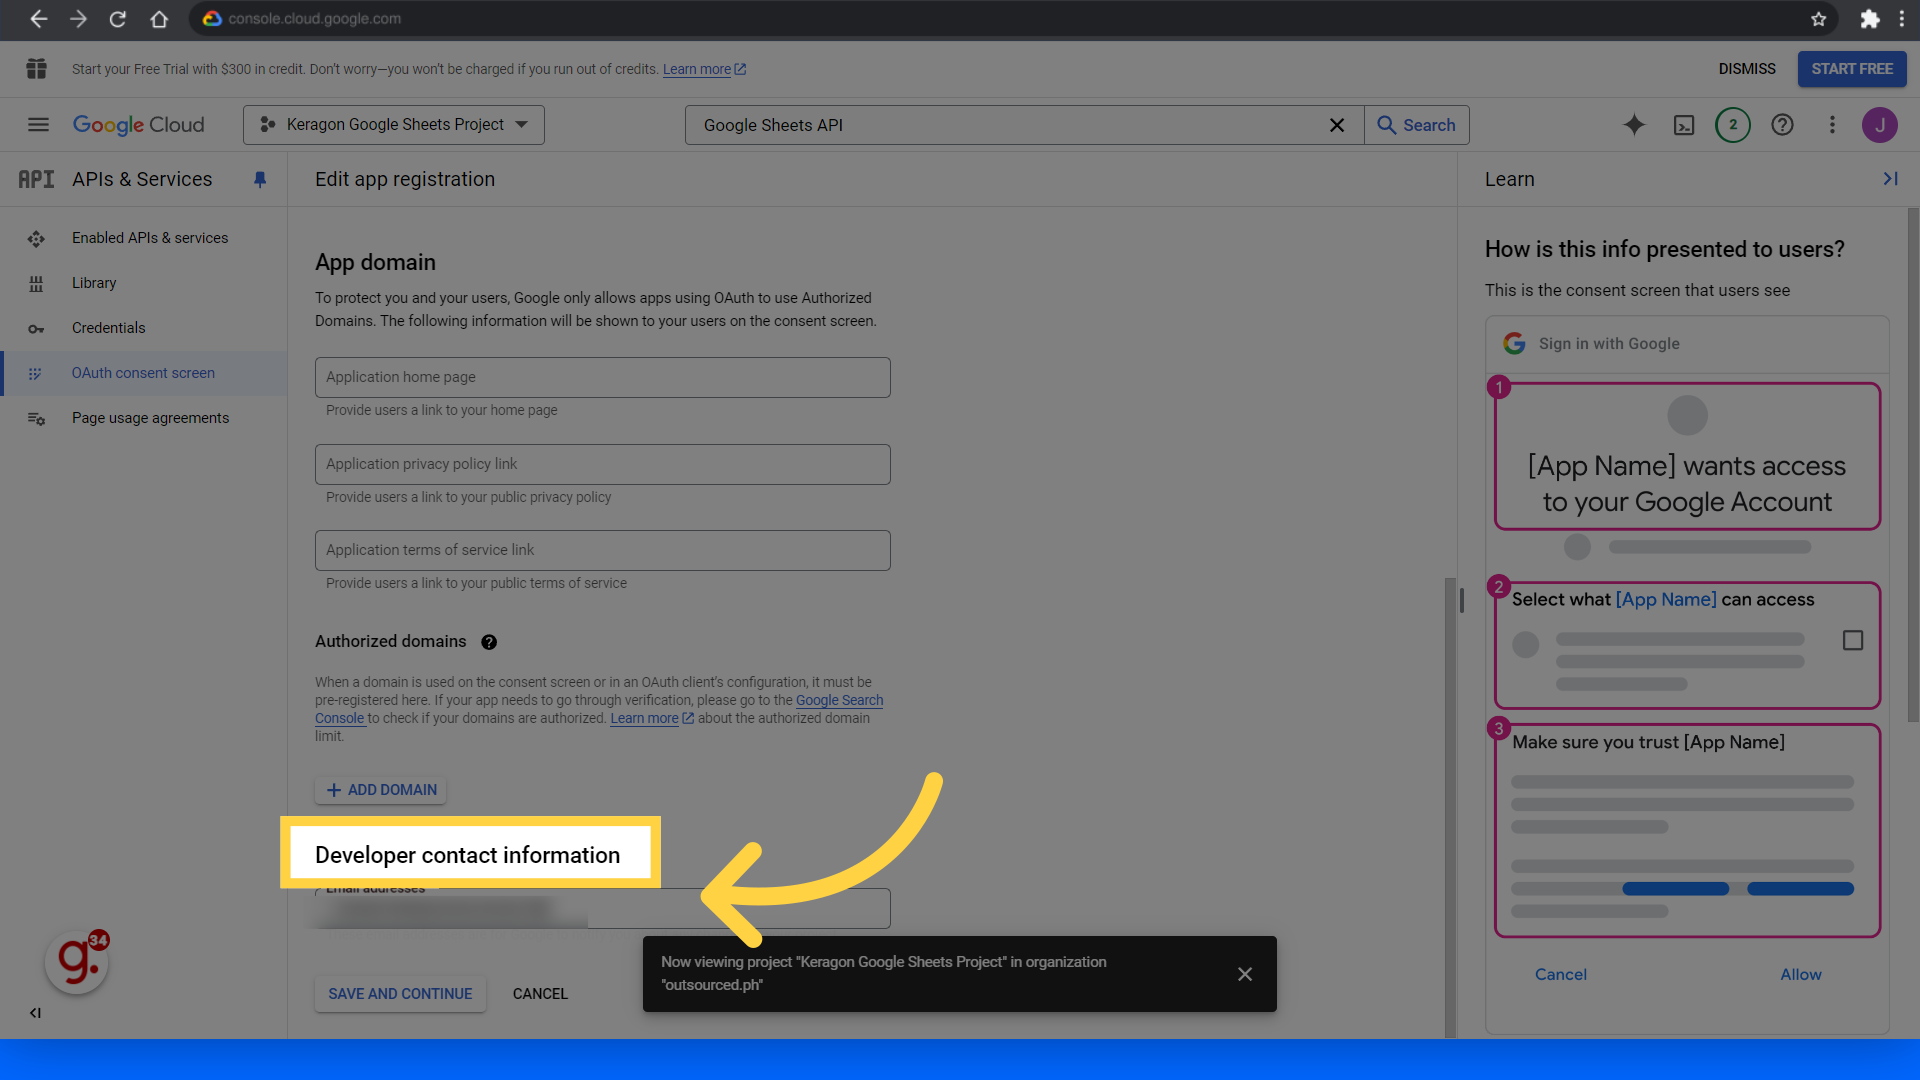Image resolution: width=1920 pixels, height=1080 pixels.
Task: Open the help question mark menu
Action: point(1782,125)
